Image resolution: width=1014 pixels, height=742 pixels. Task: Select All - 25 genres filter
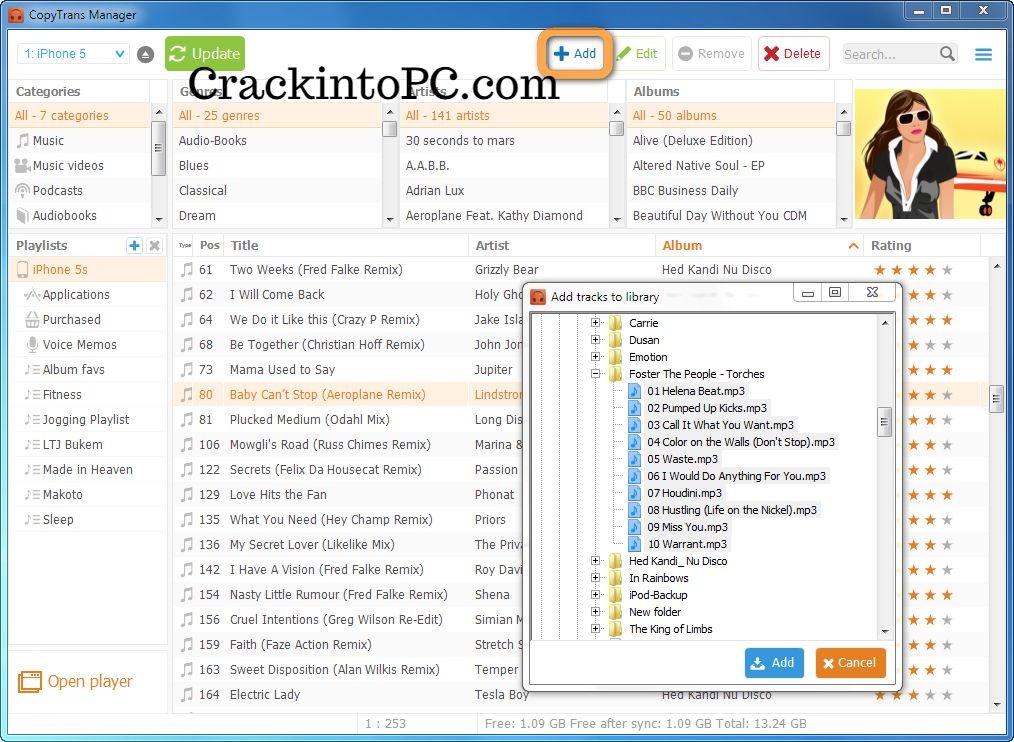tap(277, 115)
